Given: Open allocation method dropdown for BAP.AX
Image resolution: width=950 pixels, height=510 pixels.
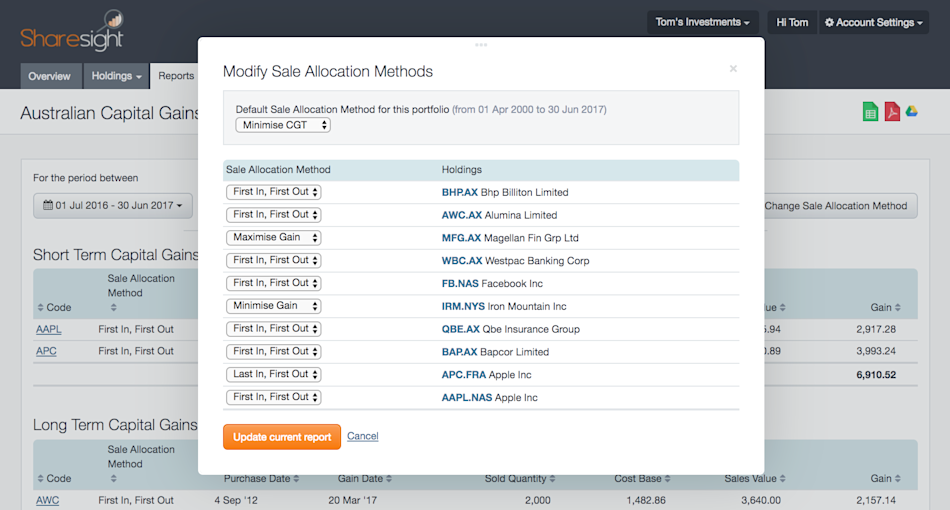Looking at the screenshot, I should tap(273, 351).
